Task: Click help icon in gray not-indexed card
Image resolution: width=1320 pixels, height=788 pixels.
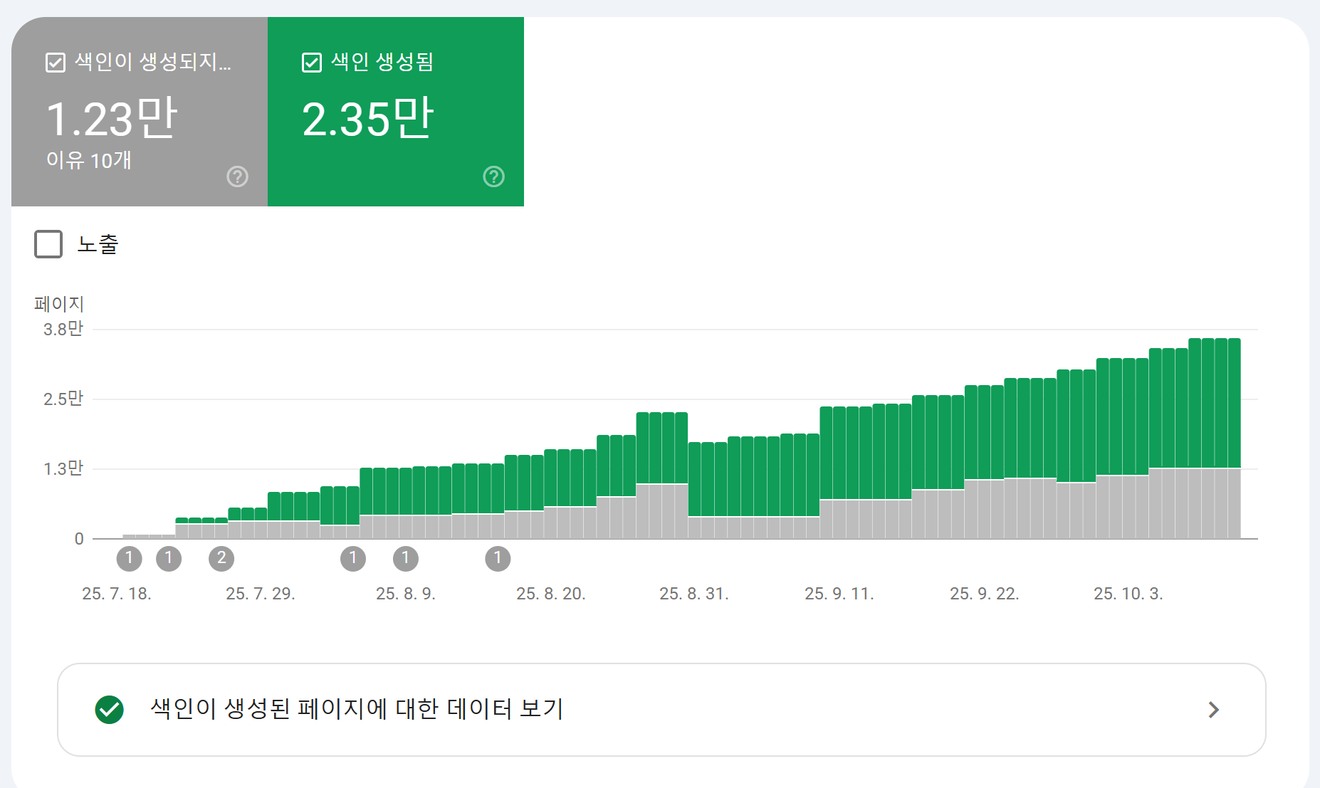Action: [237, 177]
